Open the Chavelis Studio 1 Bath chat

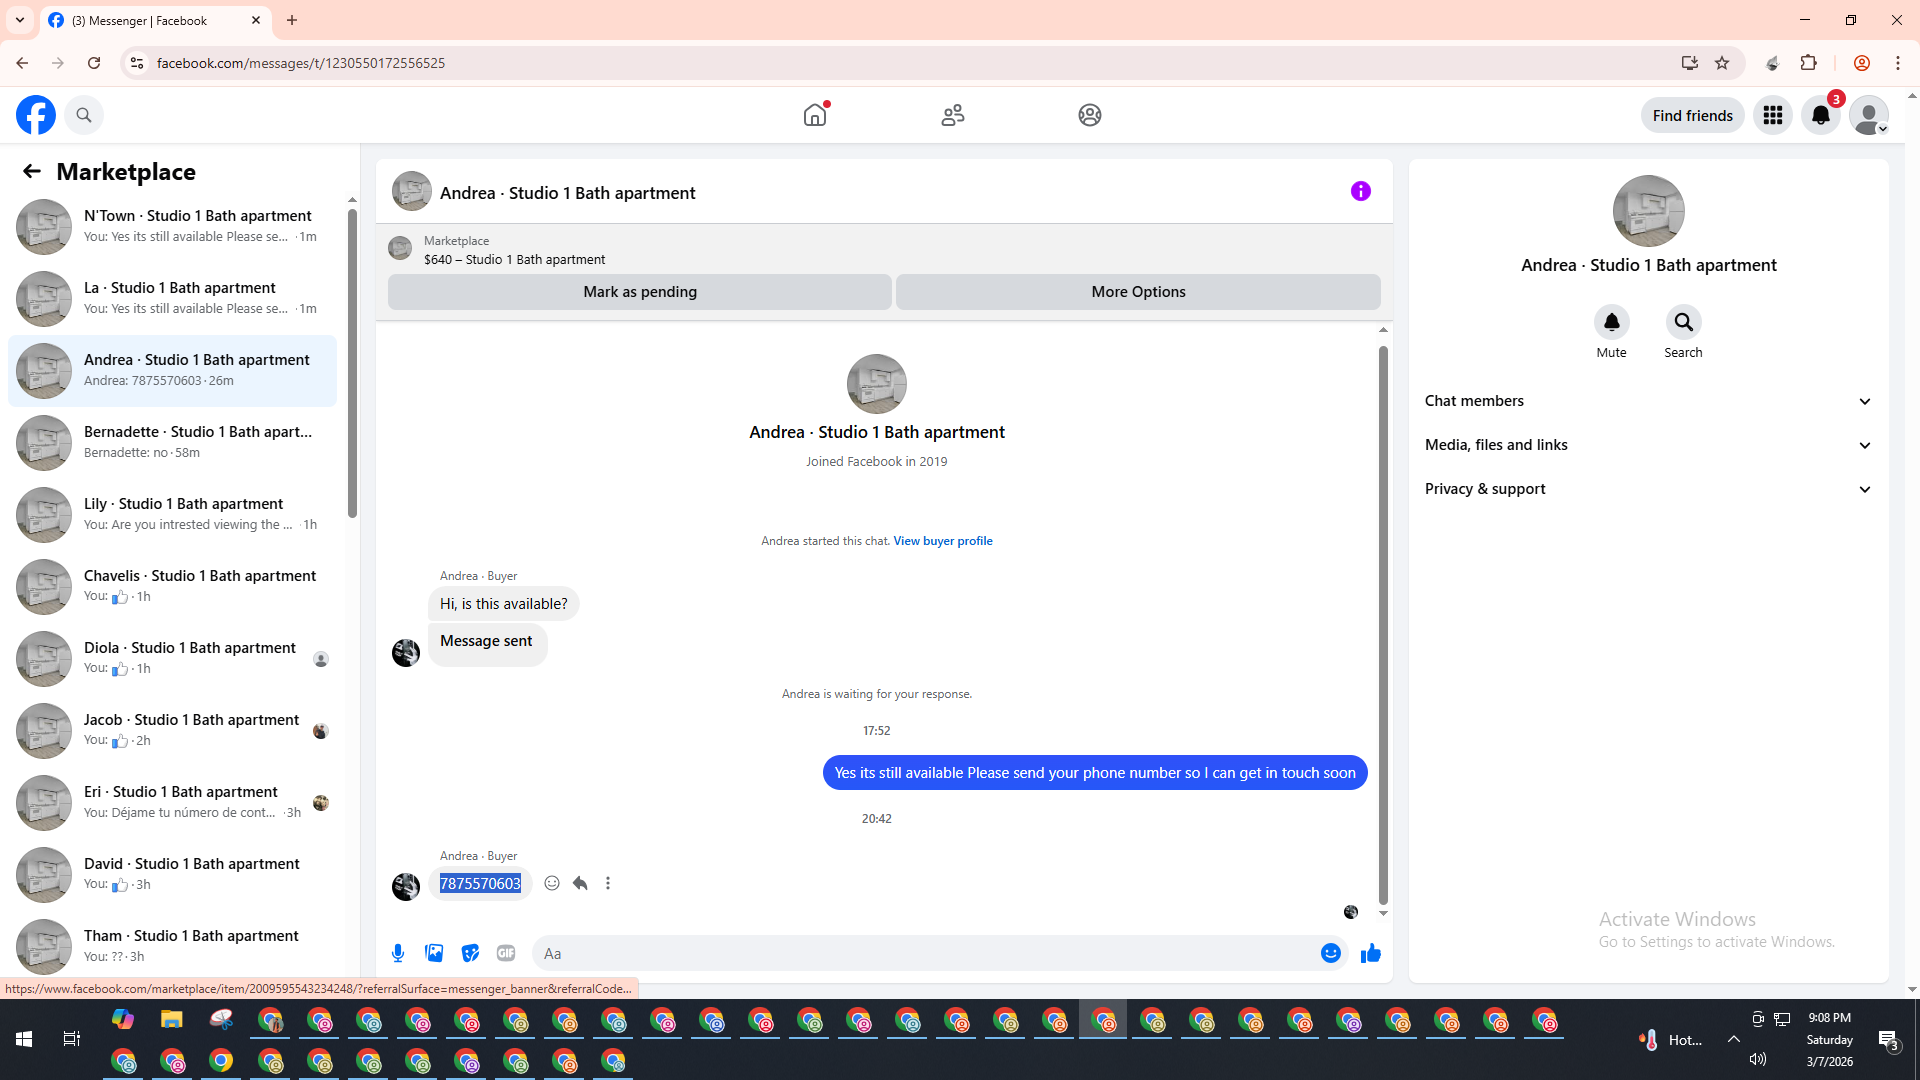[x=172, y=586]
